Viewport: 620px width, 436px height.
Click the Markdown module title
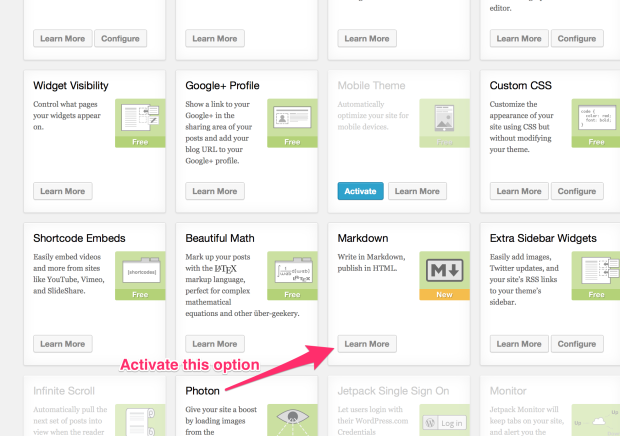click(x=363, y=238)
